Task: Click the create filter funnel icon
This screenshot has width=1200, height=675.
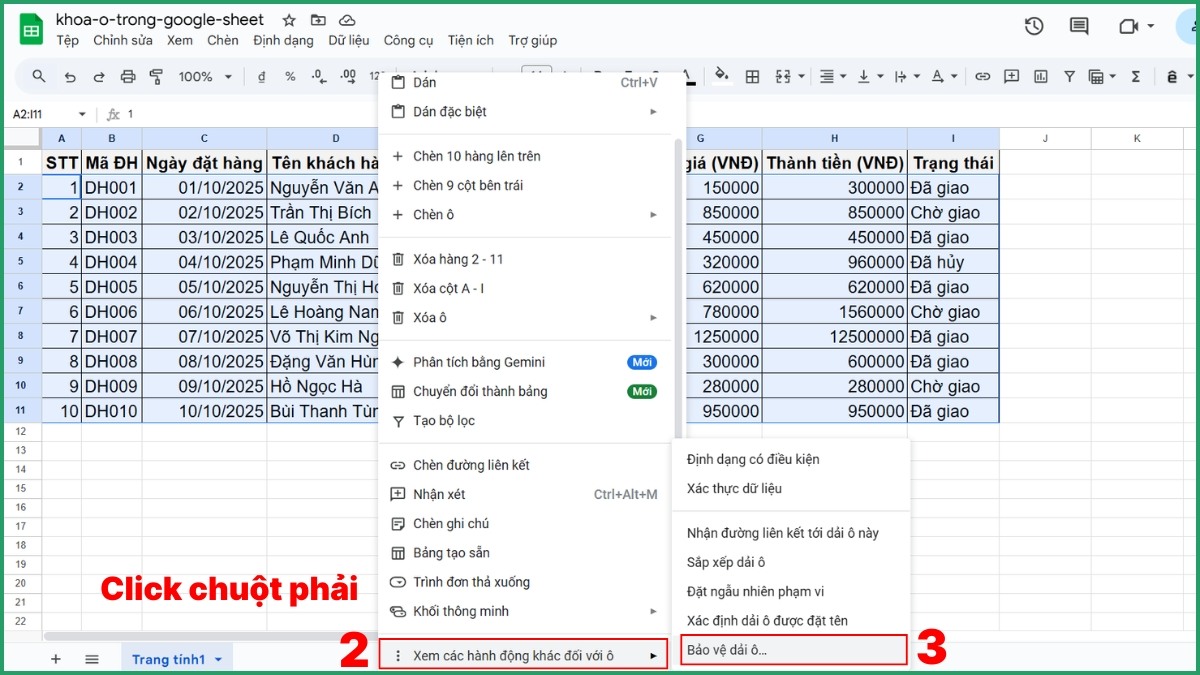Action: pos(1069,77)
